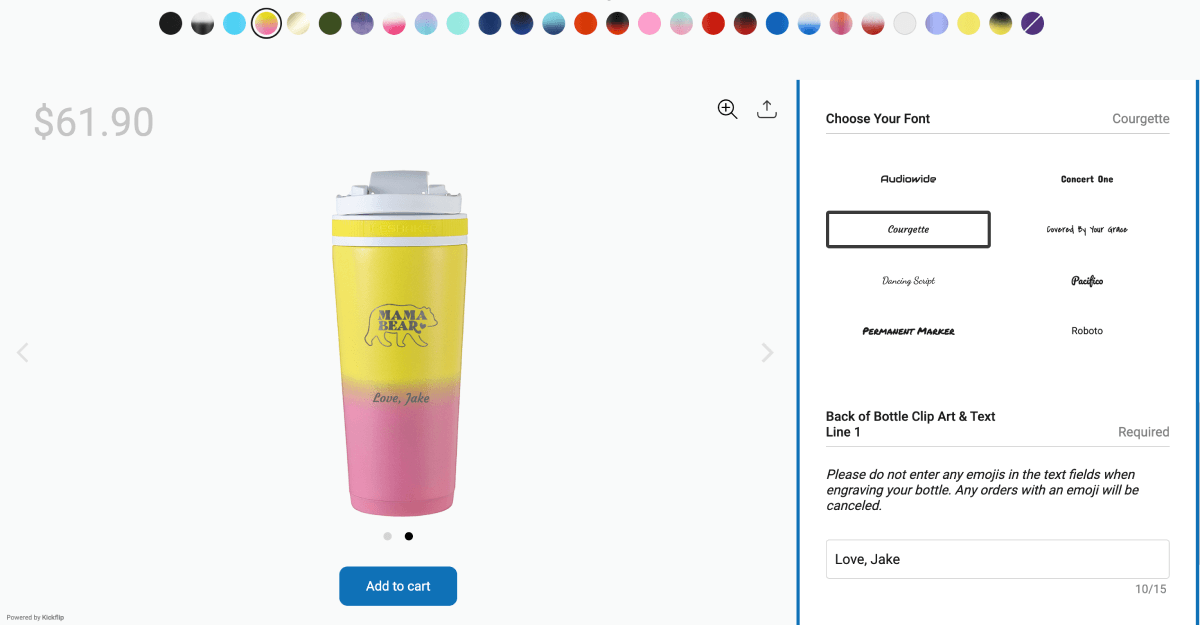Choose the dark olive green swatch
This screenshot has height=625, width=1200.
point(330,23)
